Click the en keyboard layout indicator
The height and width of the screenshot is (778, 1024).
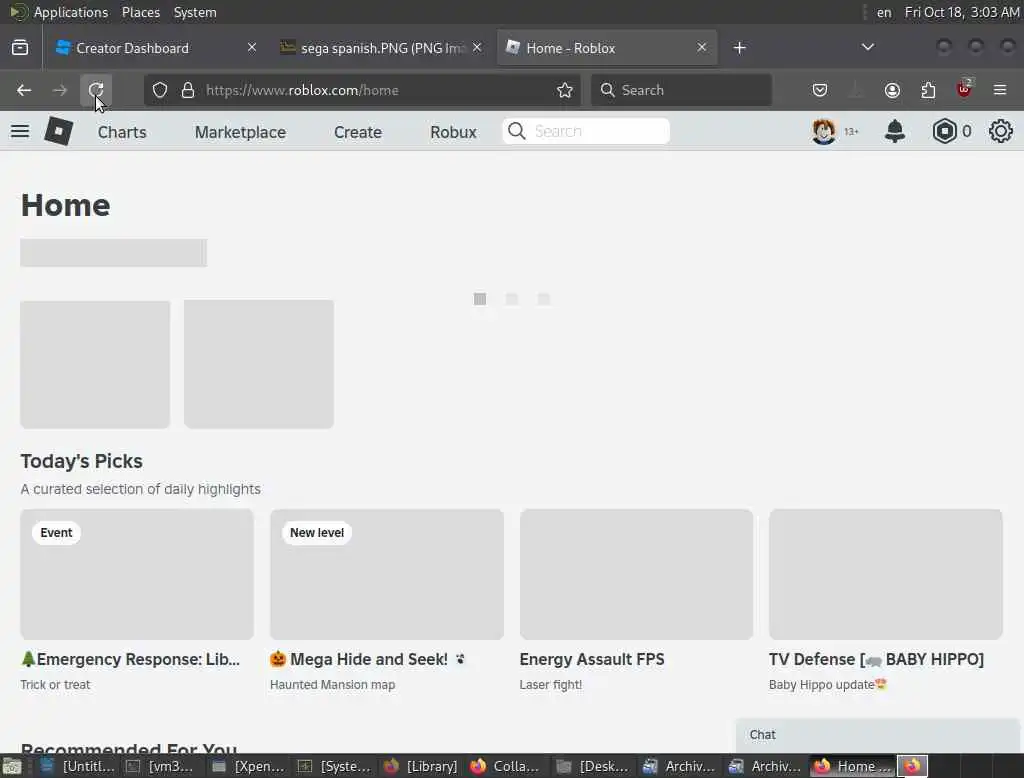(x=884, y=12)
